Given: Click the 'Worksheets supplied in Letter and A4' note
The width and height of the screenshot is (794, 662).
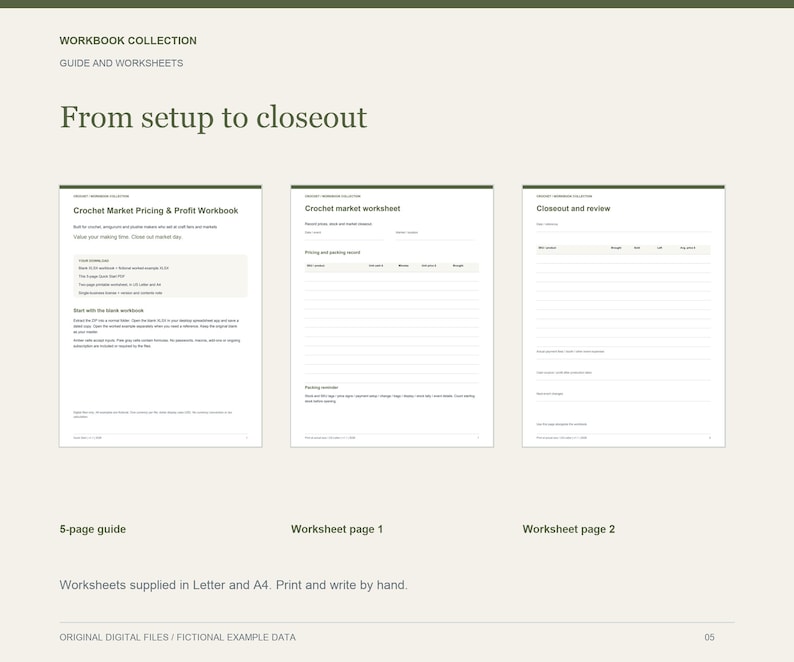Looking at the screenshot, I should 233,585.
